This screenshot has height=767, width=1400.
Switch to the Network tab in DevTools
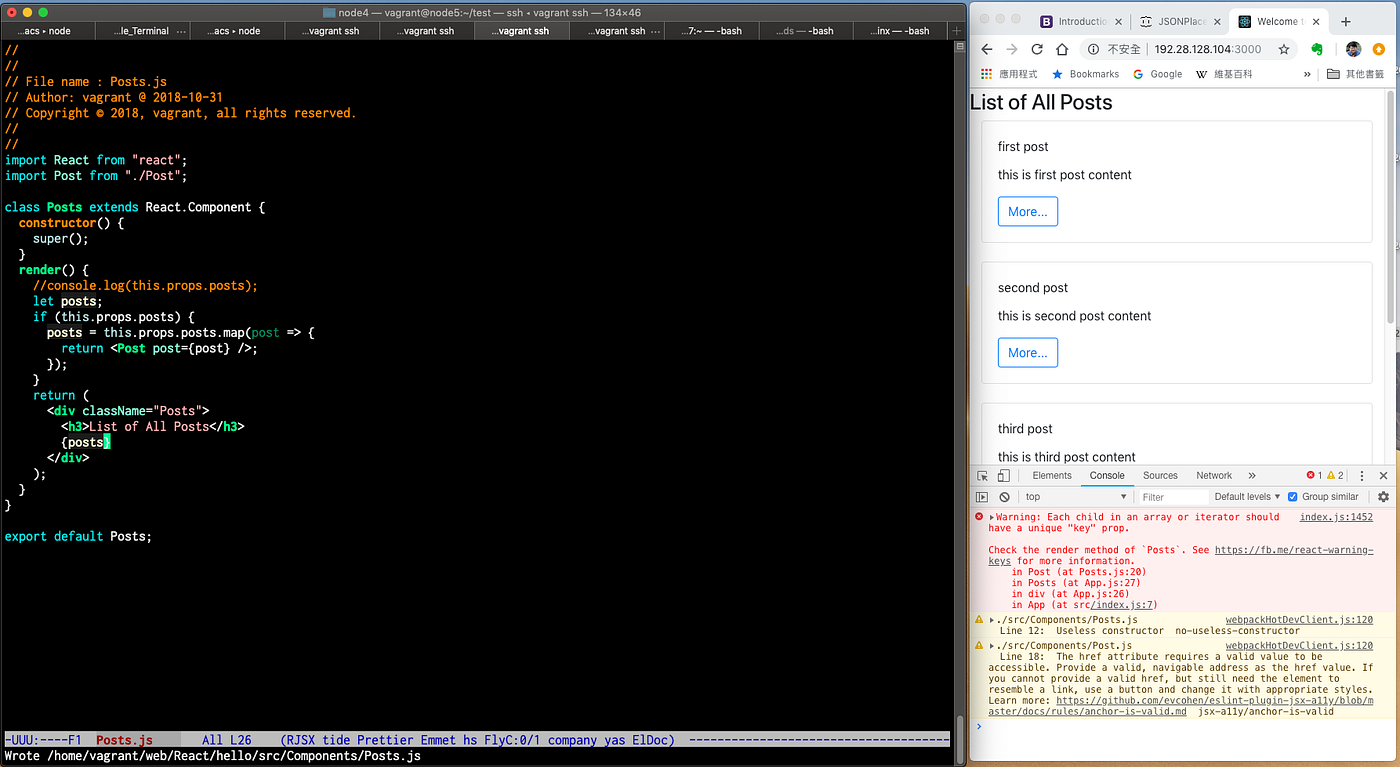(1214, 476)
